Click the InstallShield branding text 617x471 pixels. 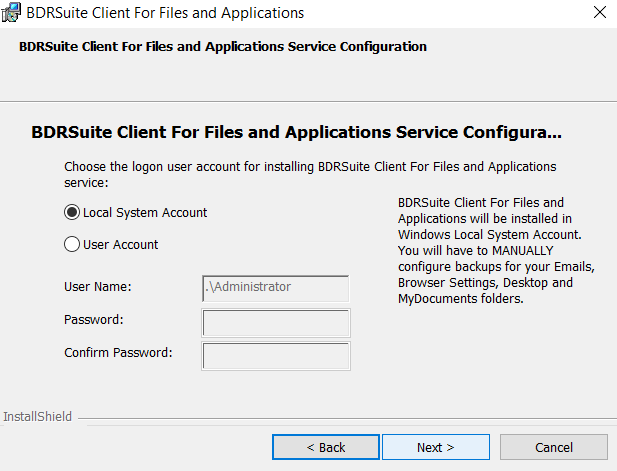click(37, 416)
